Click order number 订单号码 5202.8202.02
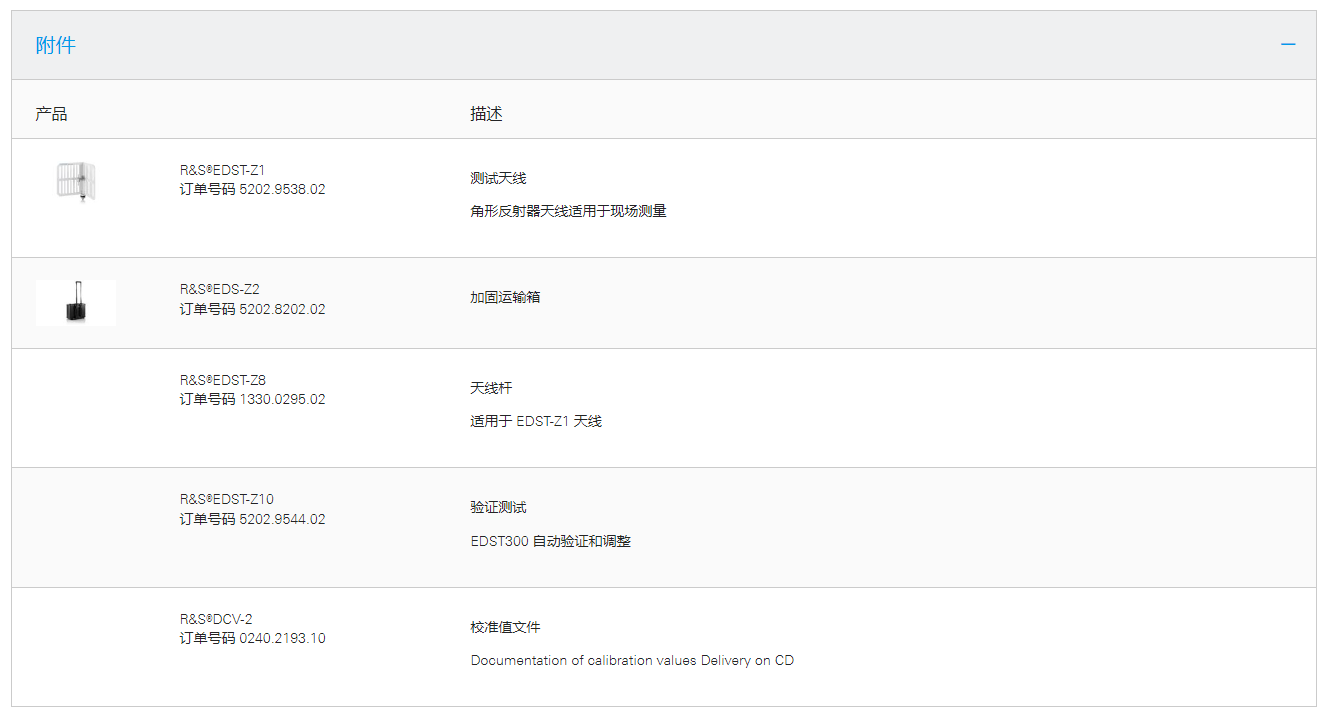The width and height of the screenshot is (1324, 717). [252, 309]
